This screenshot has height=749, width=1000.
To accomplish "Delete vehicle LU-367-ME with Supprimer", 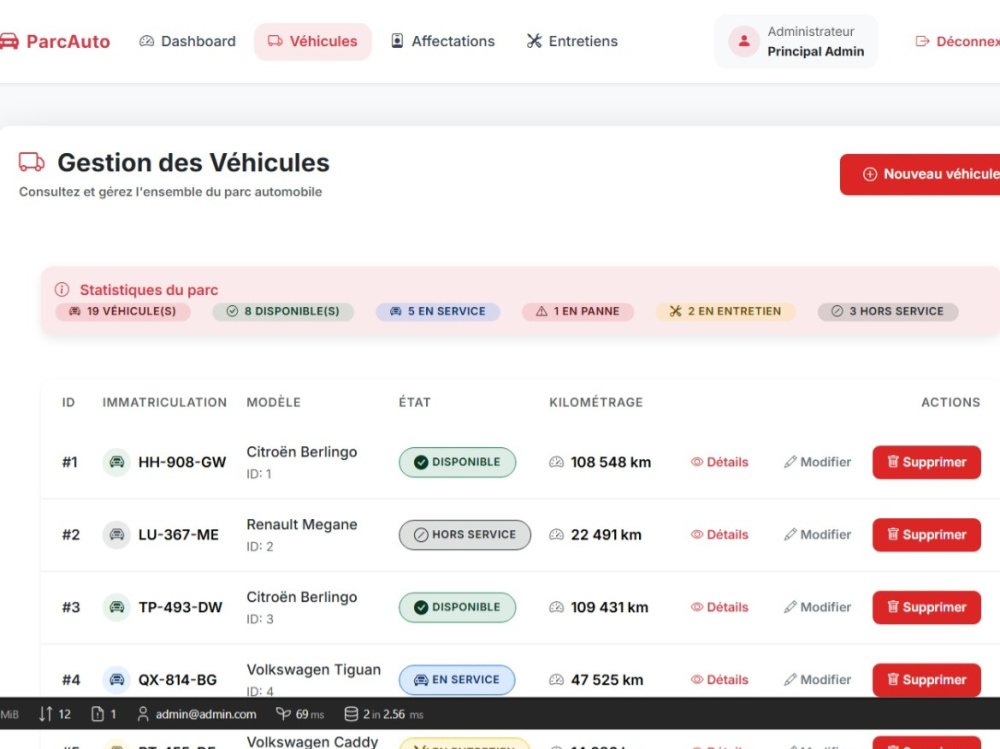I will click(927, 535).
